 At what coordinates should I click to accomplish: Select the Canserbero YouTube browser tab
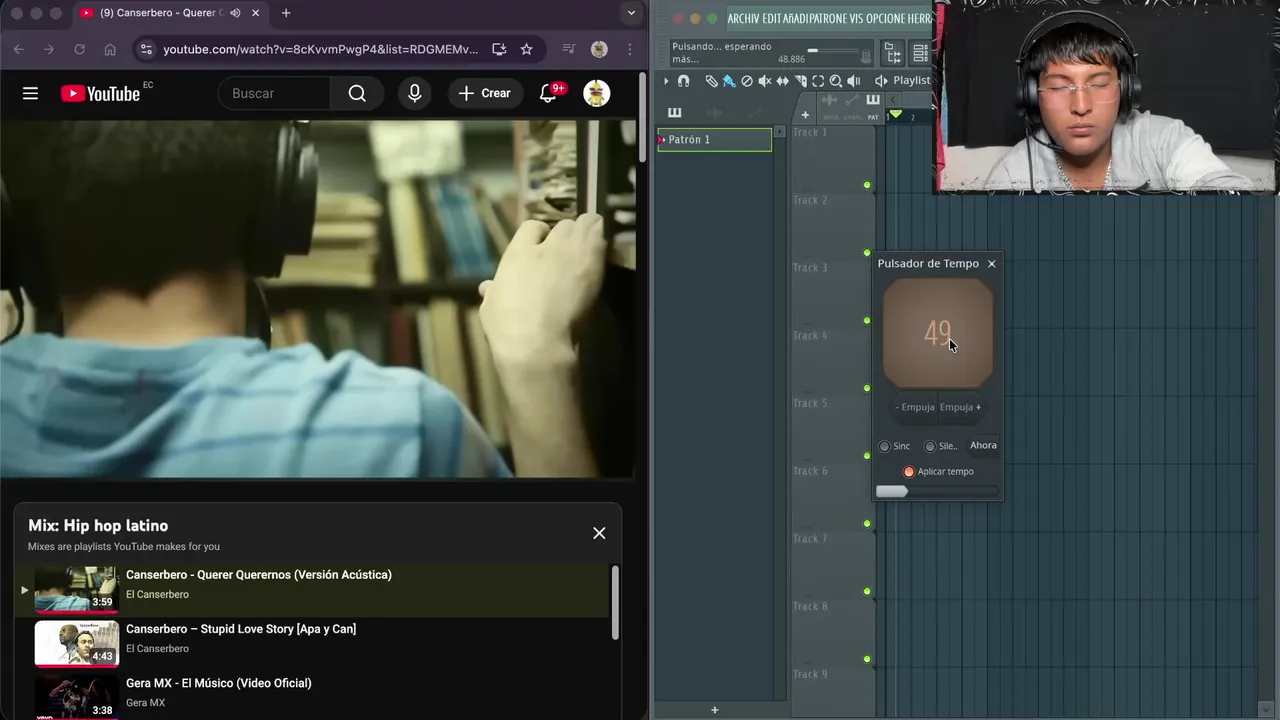(x=170, y=13)
